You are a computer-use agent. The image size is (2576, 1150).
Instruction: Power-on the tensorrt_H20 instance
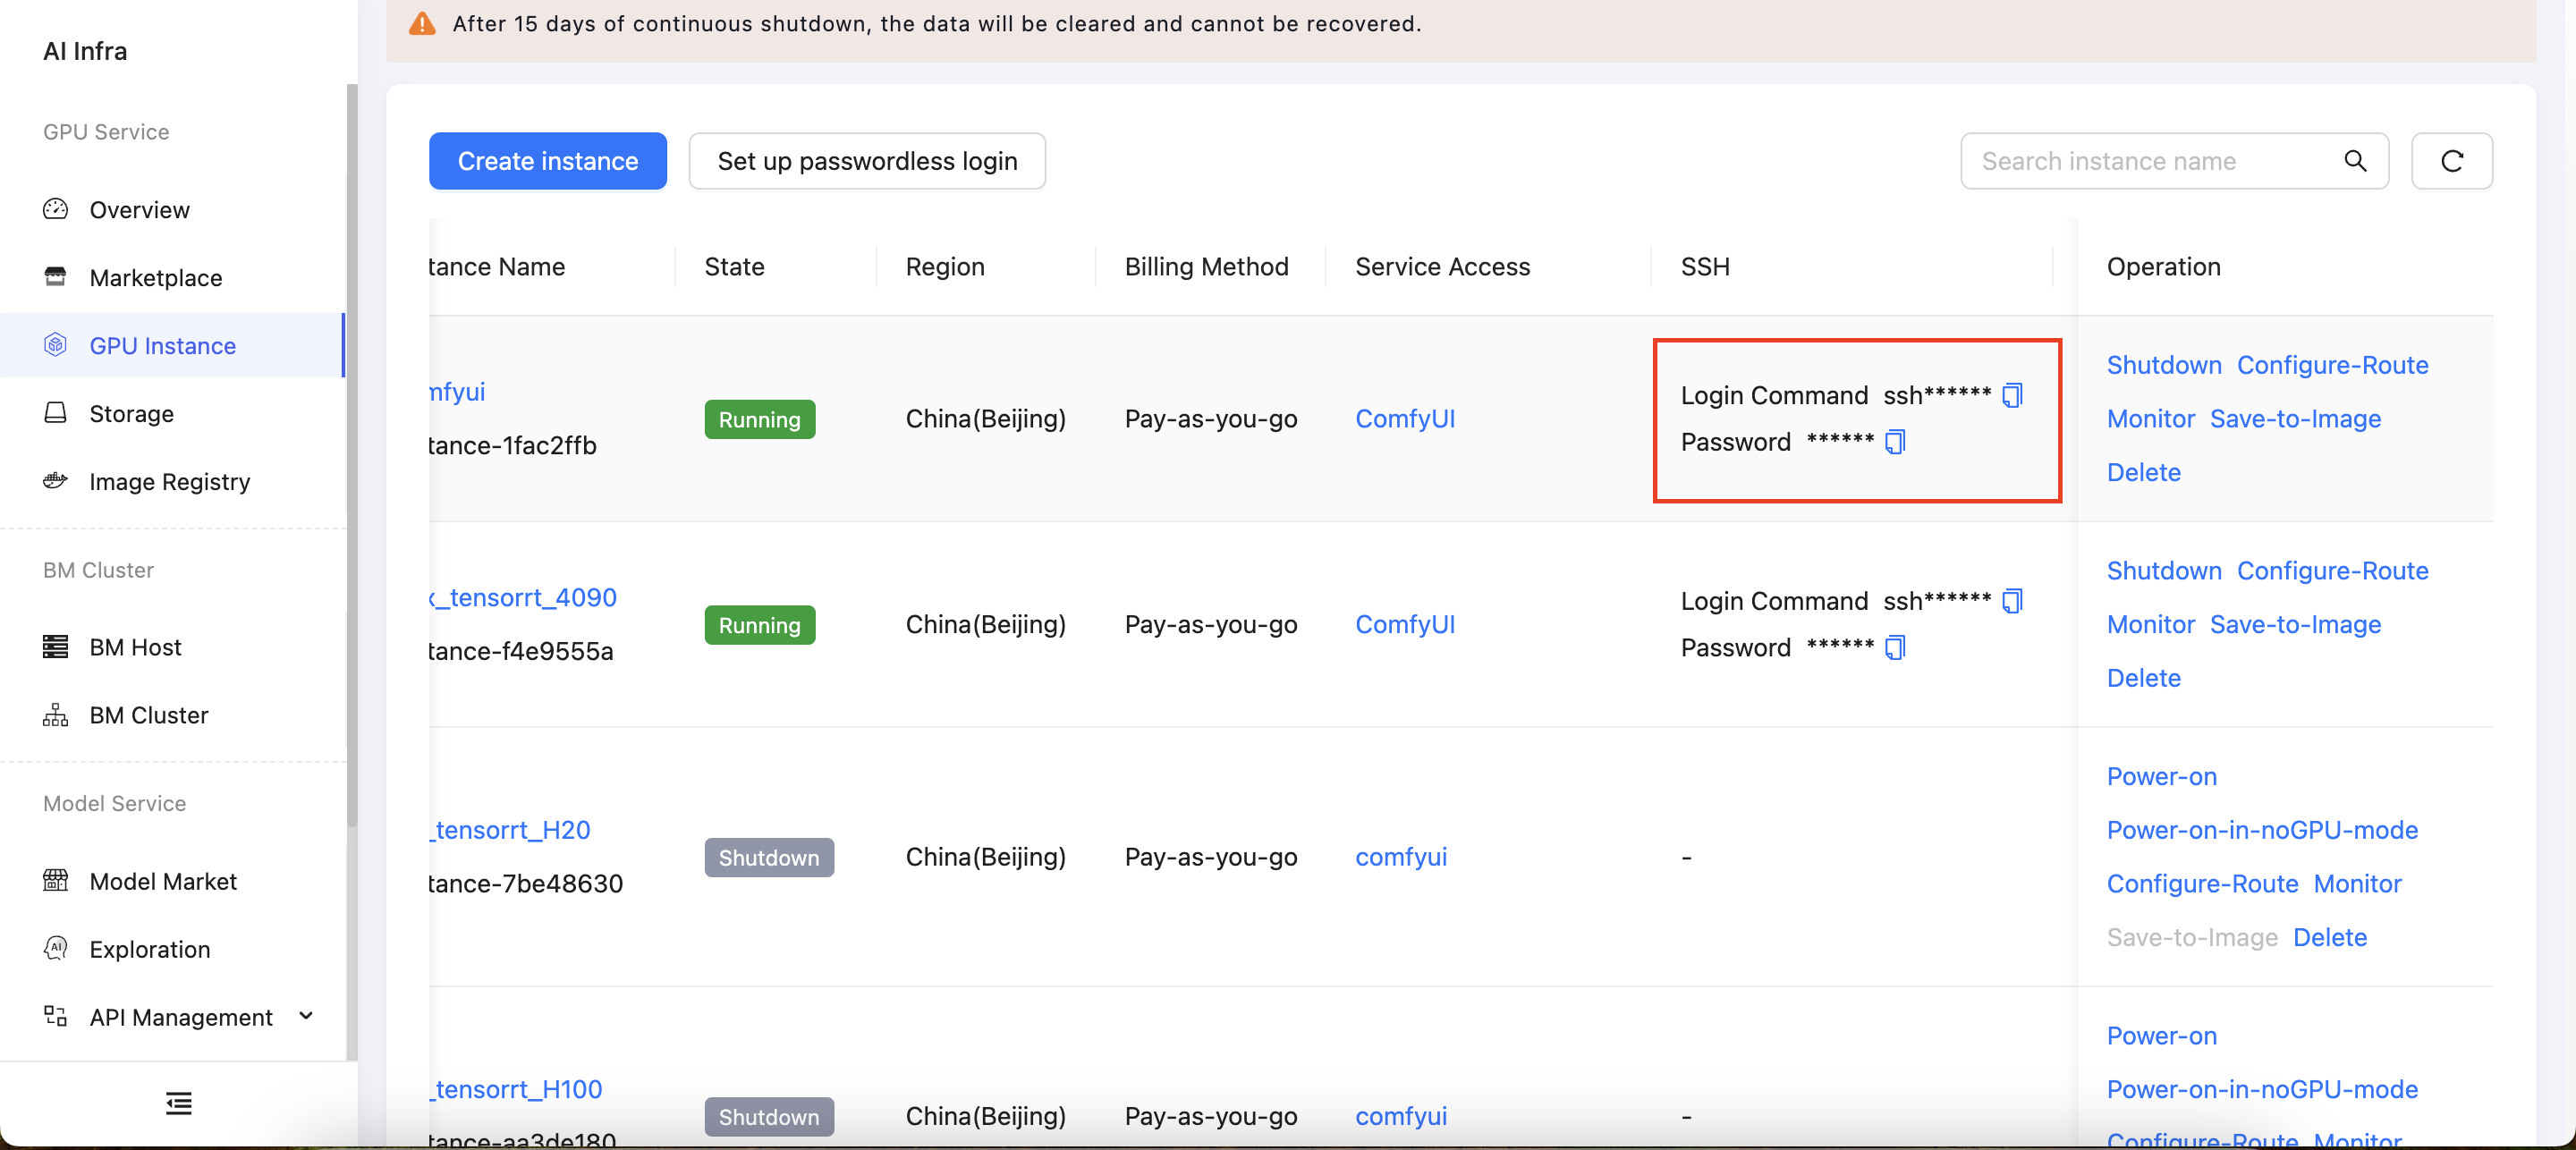2162,777
